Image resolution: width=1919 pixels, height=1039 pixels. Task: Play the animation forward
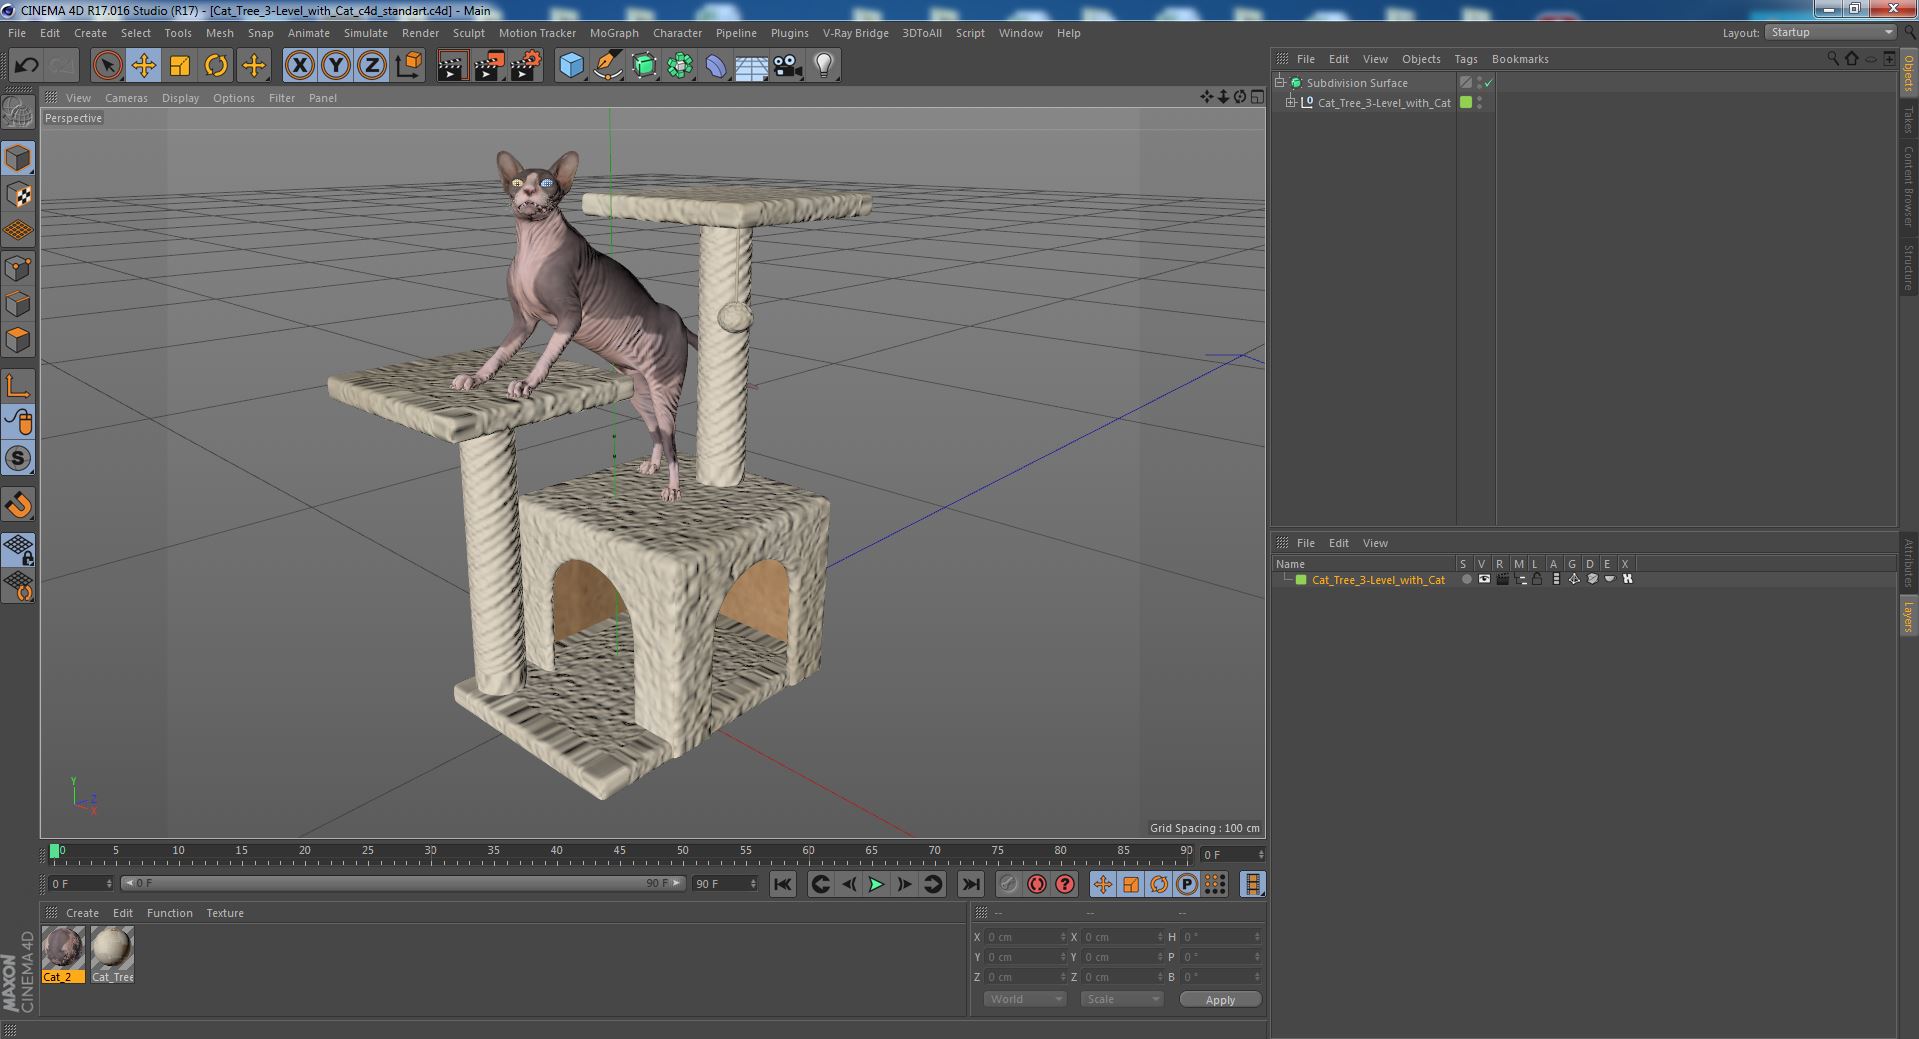[876, 884]
